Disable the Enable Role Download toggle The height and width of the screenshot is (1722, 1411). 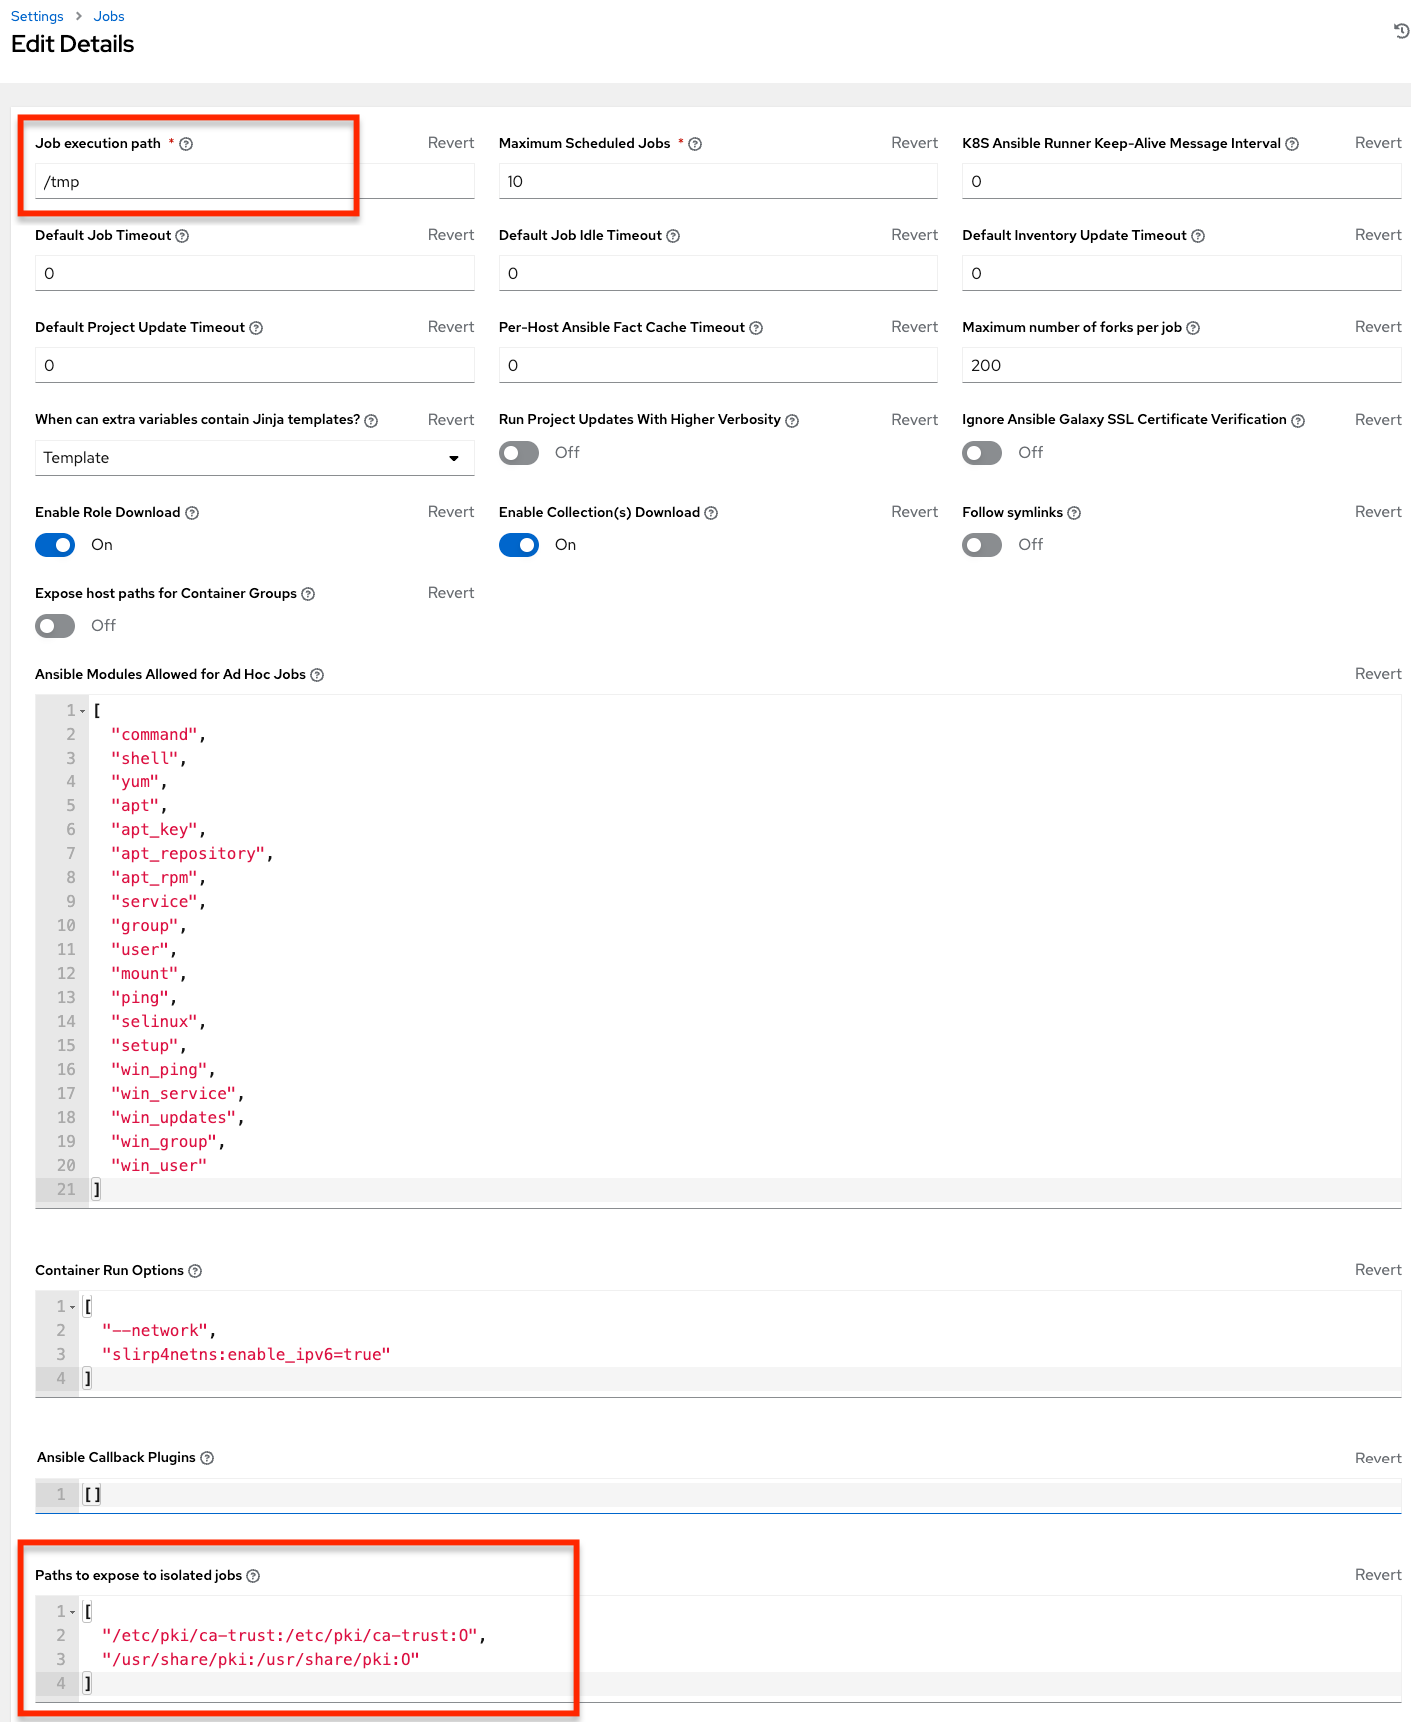coord(55,545)
